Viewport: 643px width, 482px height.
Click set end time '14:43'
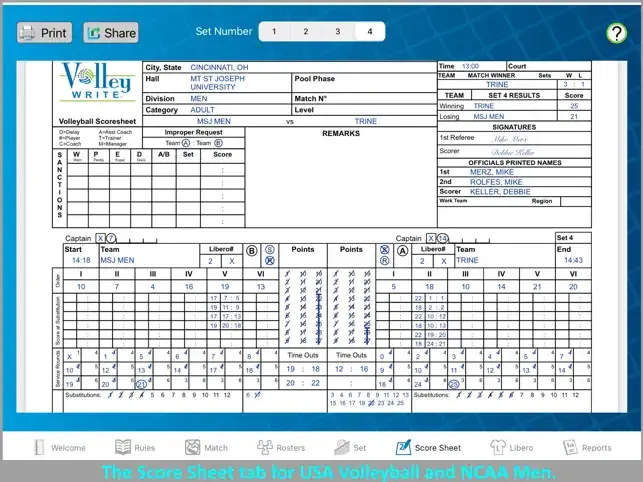(x=573, y=260)
